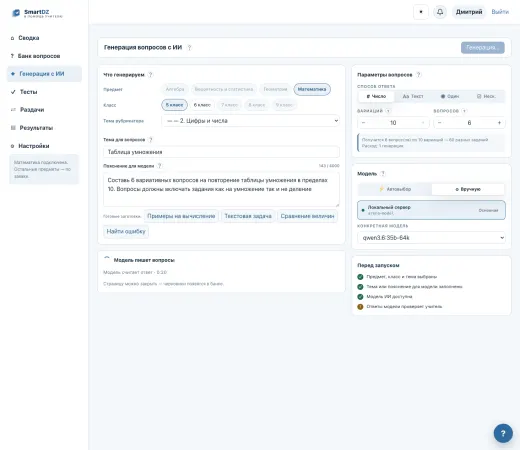Open the floating help question button

coord(503,433)
